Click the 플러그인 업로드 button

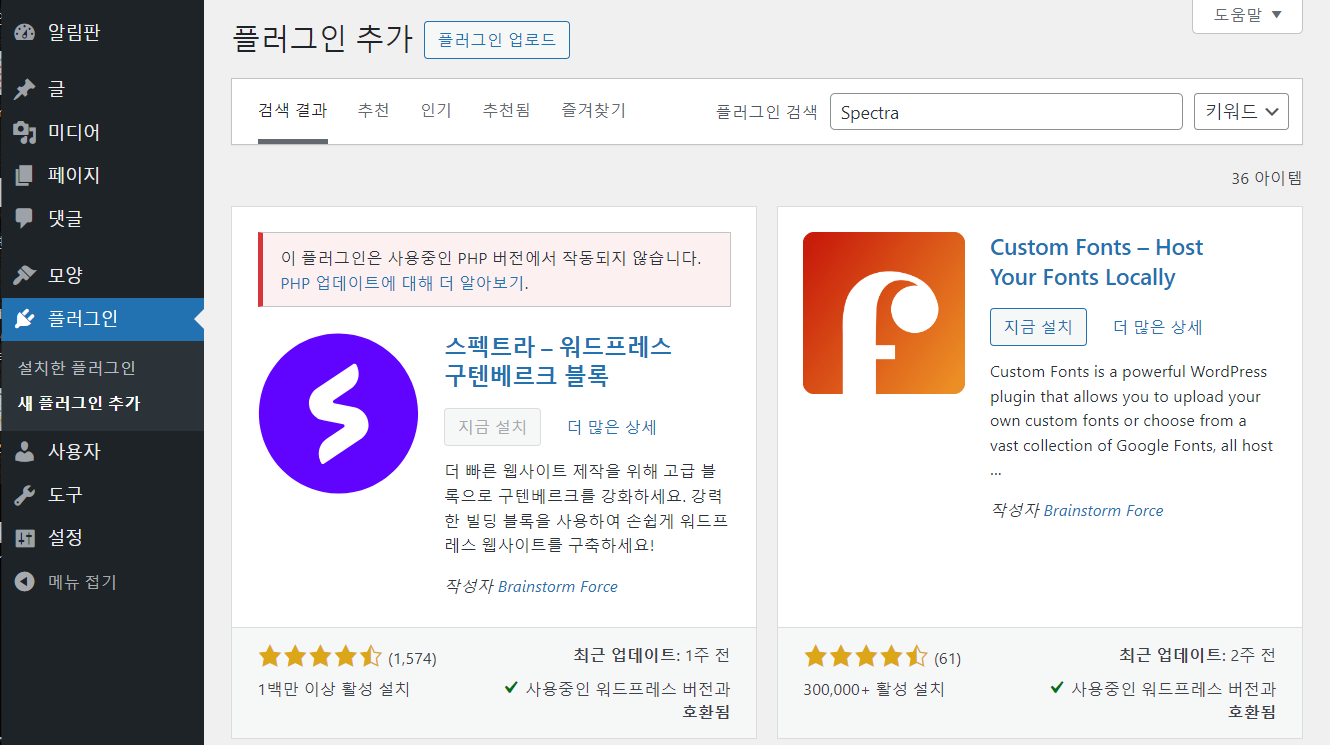tap(497, 41)
